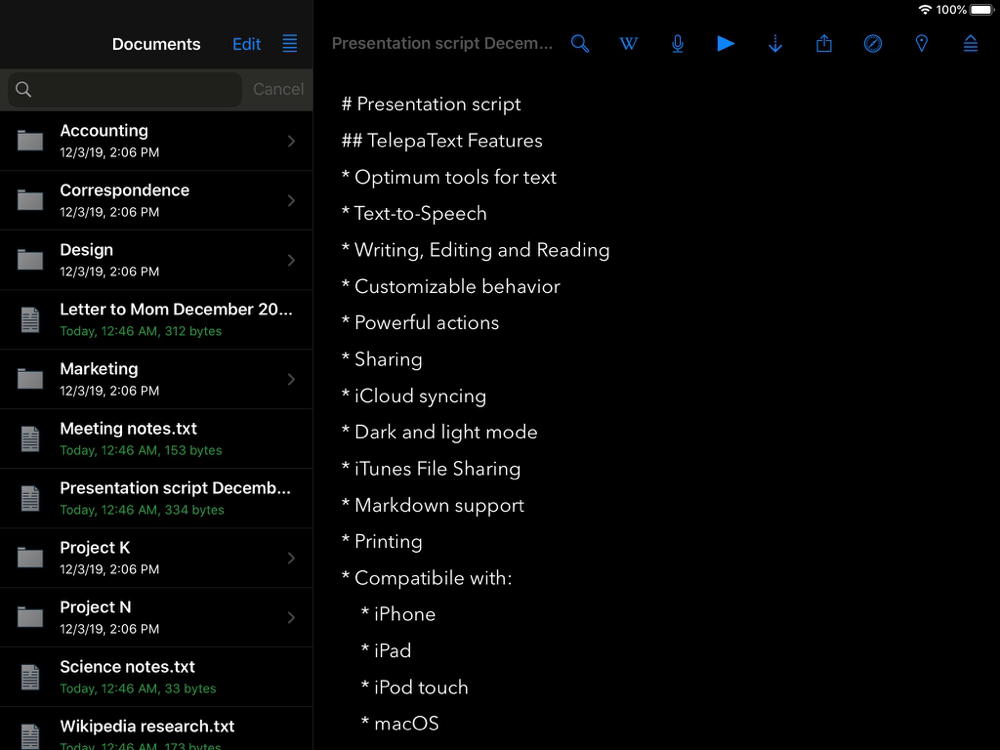This screenshot has height=750, width=1000.
Task: Click the '* iPod touch' line
Action: [x=415, y=687]
